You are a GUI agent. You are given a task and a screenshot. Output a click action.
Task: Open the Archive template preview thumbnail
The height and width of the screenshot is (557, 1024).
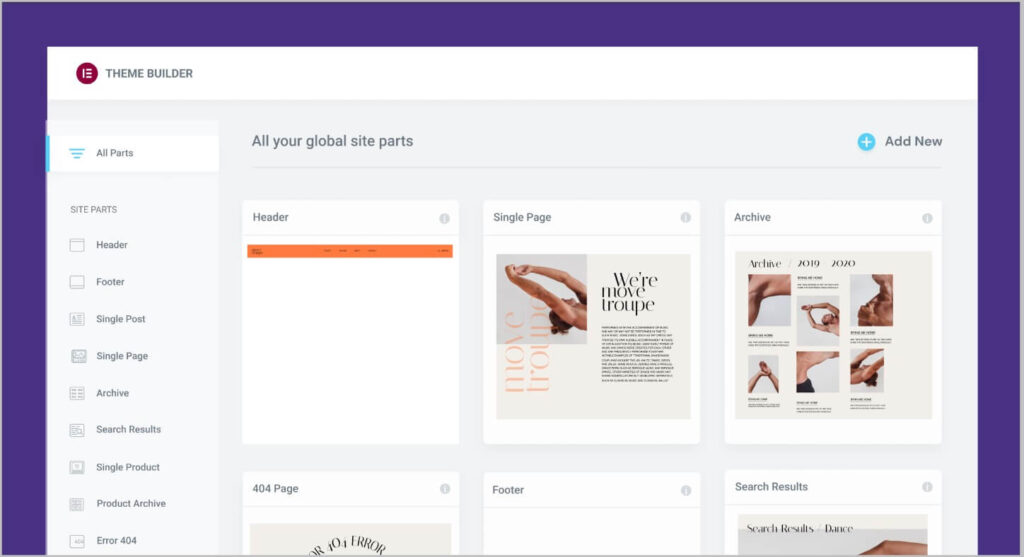[833, 336]
